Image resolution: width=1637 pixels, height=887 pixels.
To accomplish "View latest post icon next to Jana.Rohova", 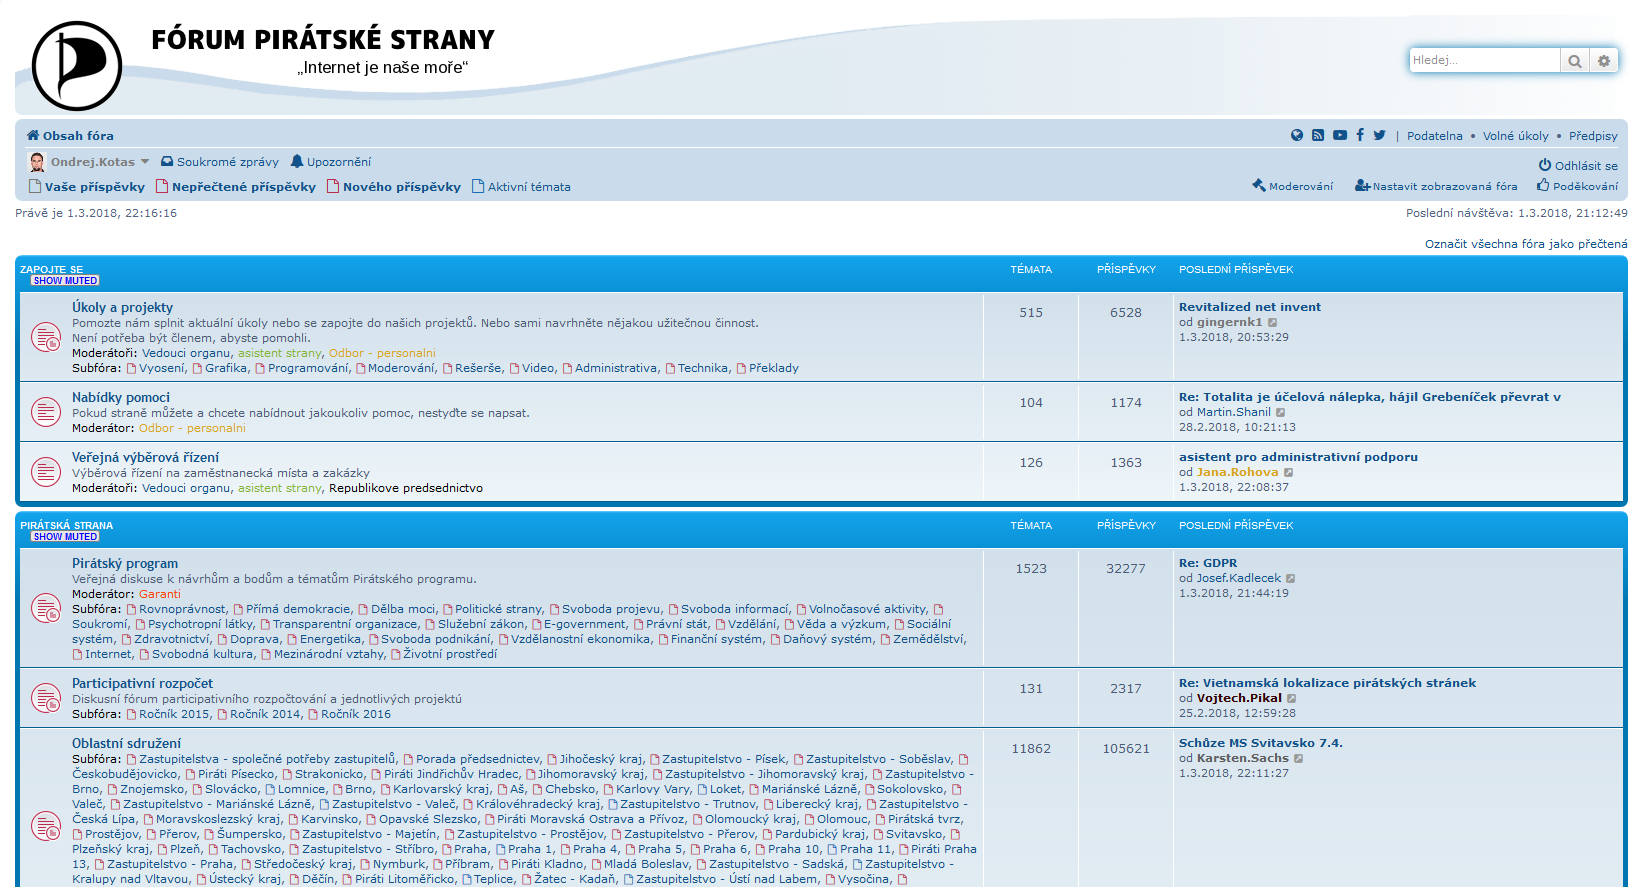I will pyautogui.click(x=1288, y=473).
